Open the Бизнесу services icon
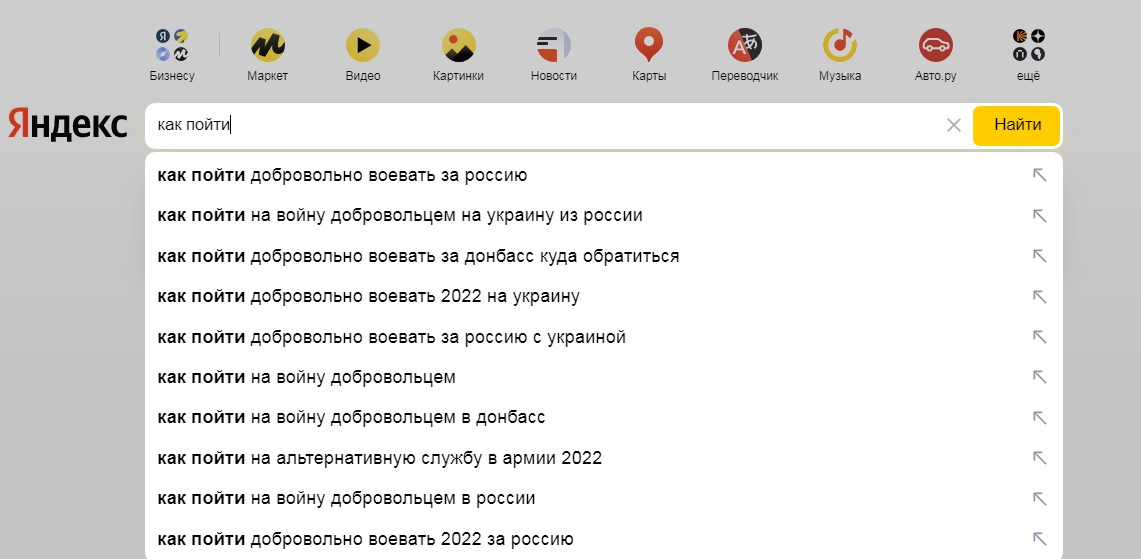1141x559 pixels. [172, 45]
